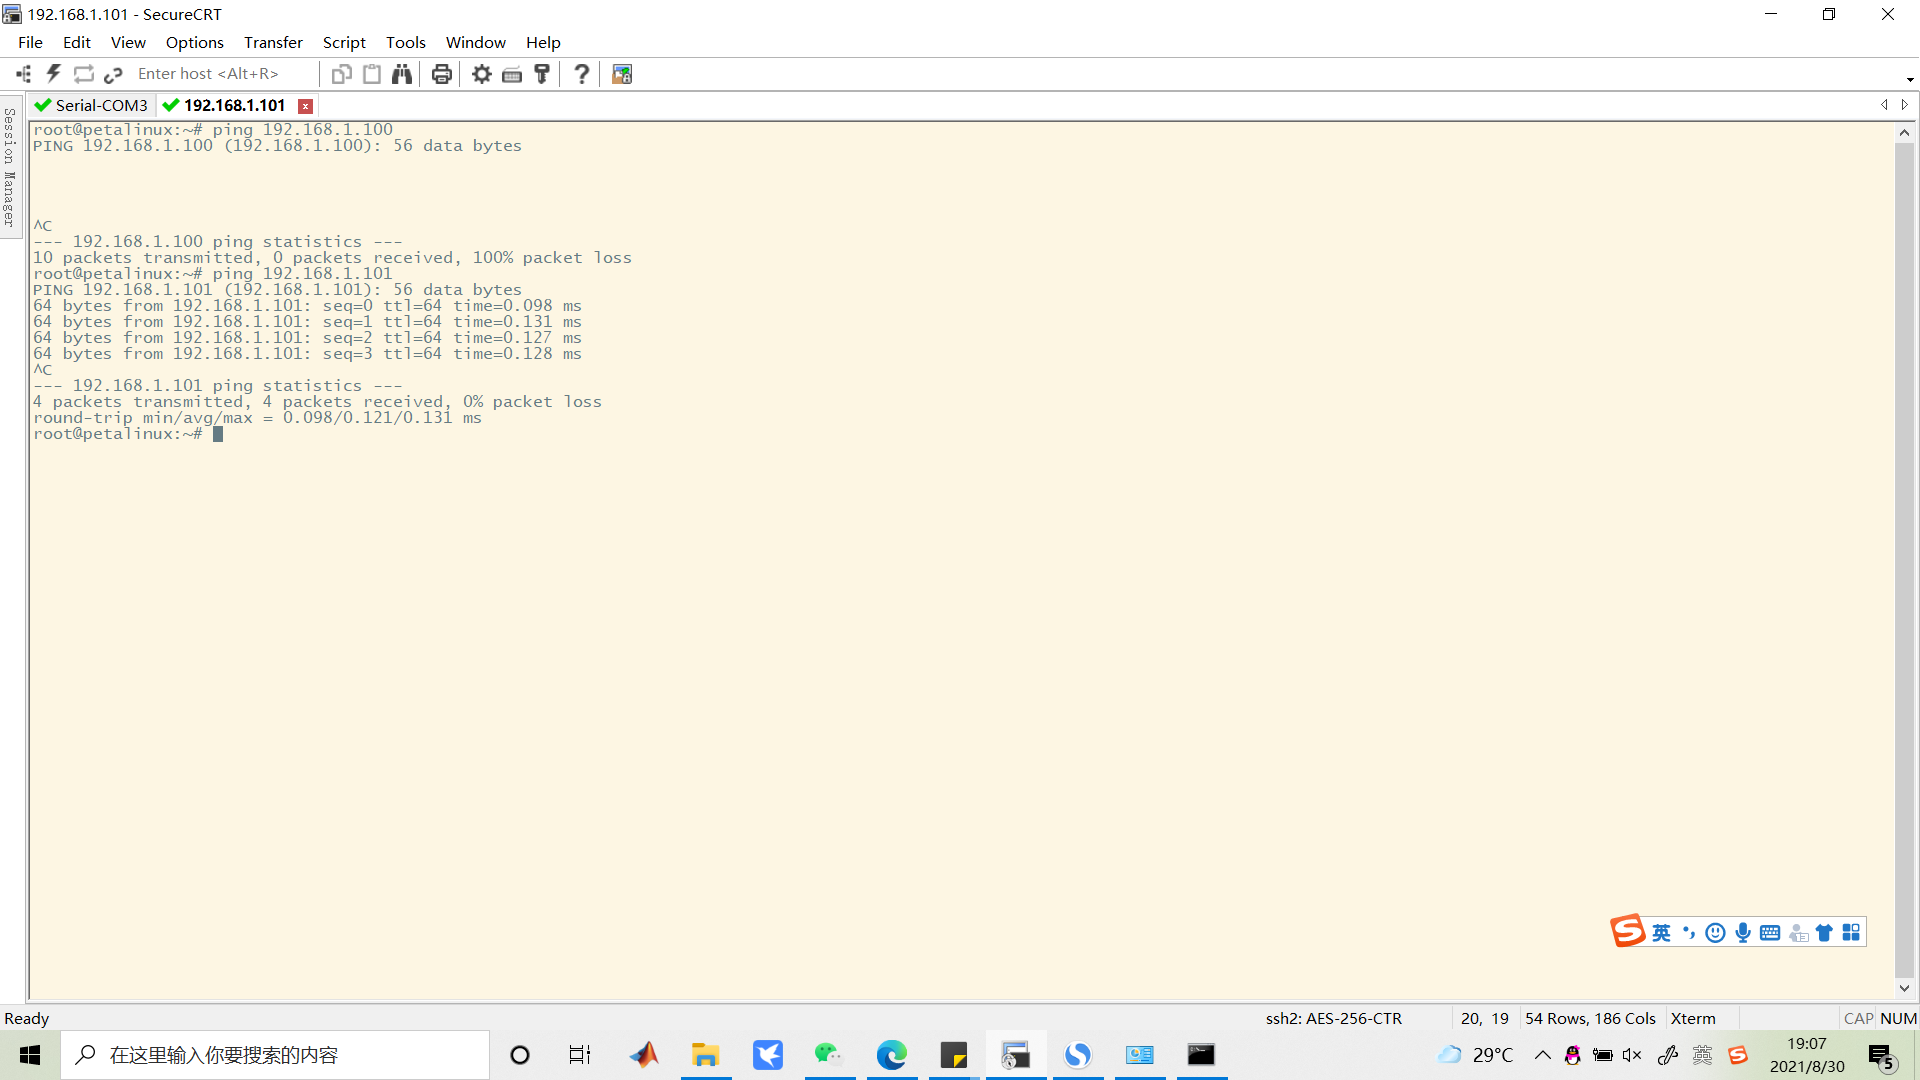Toggle the muted volume tray icon
The image size is (1920, 1080).
click(1632, 1055)
